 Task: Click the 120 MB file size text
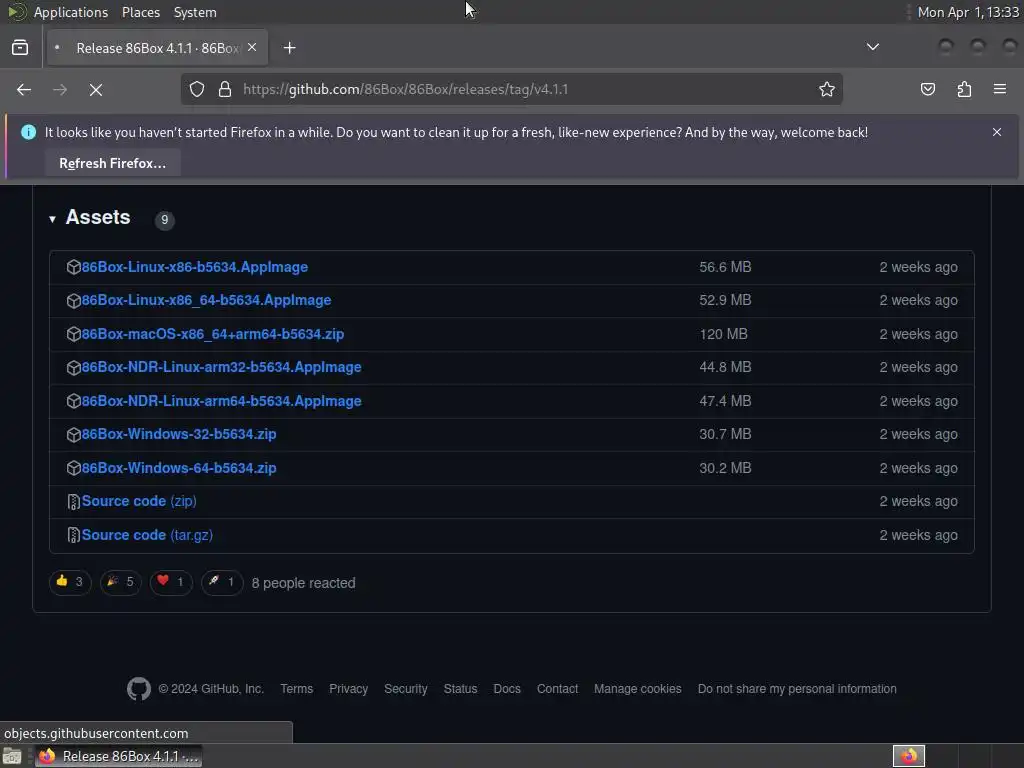[724, 334]
